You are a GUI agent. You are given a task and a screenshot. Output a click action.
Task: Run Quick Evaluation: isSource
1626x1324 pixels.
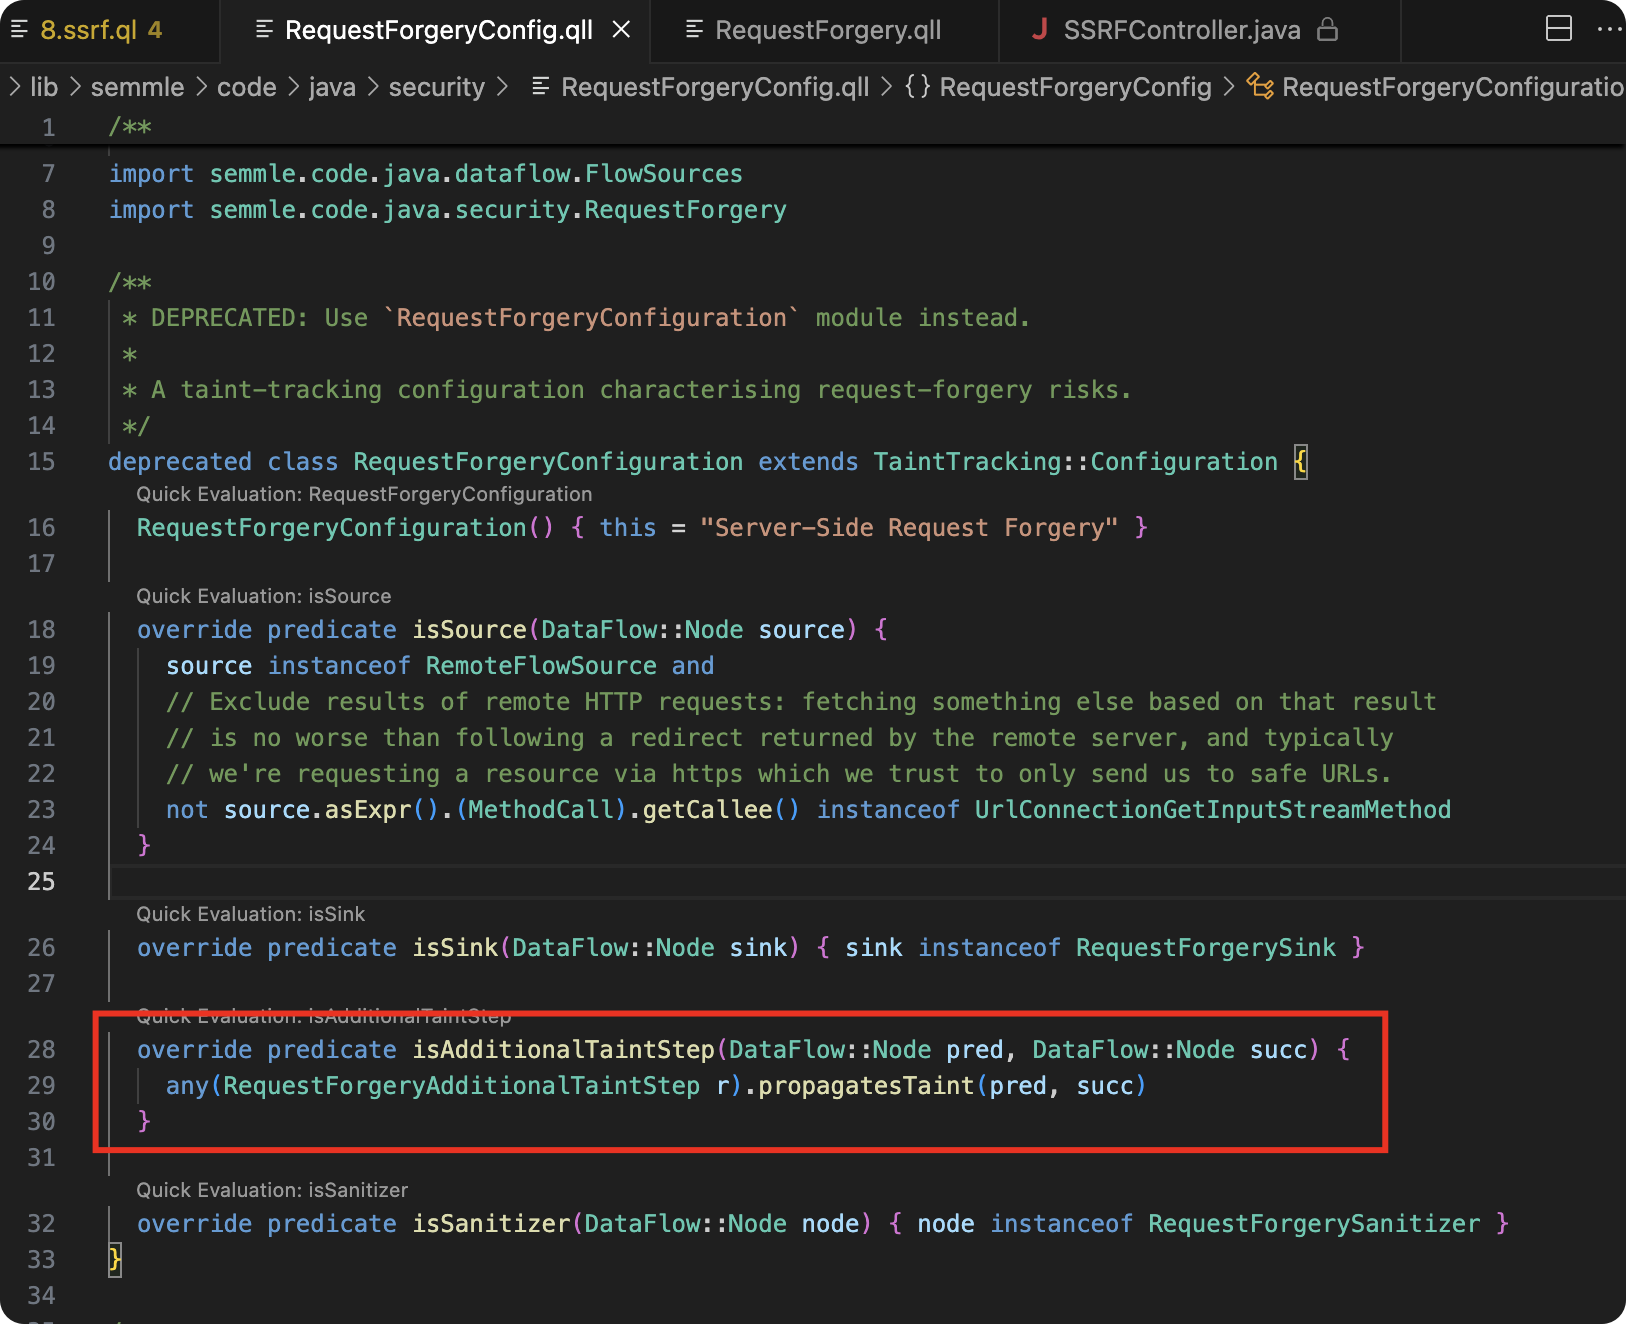(x=264, y=596)
